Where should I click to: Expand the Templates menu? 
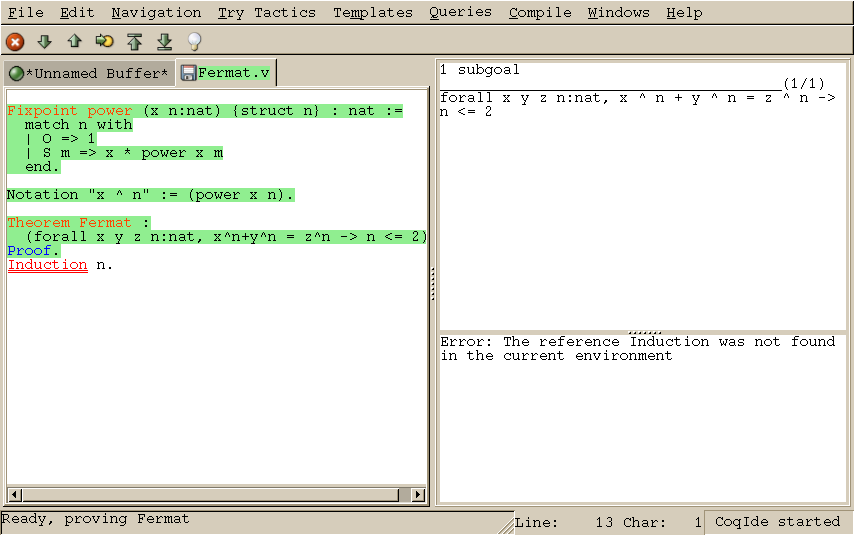pyautogui.click(x=372, y=13)
